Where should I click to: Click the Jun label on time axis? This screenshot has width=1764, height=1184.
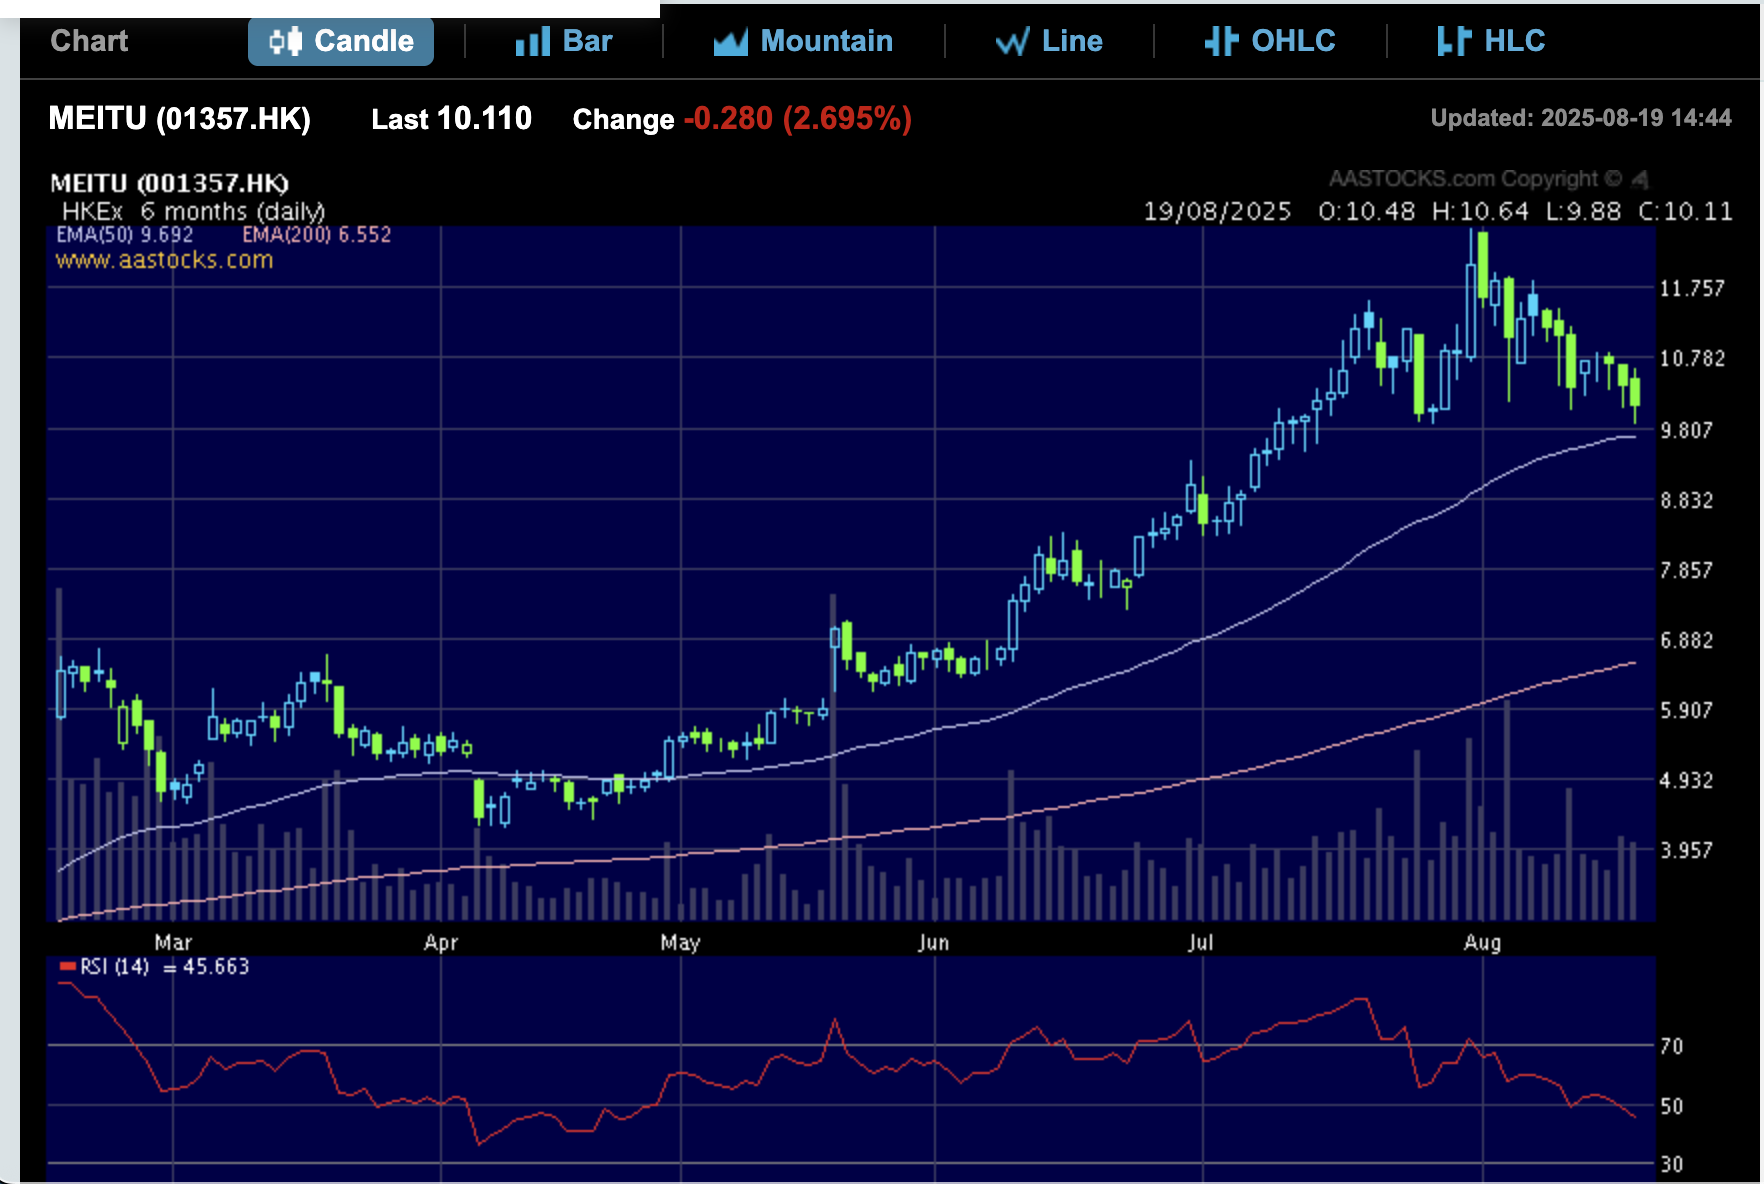coord(933,942)
